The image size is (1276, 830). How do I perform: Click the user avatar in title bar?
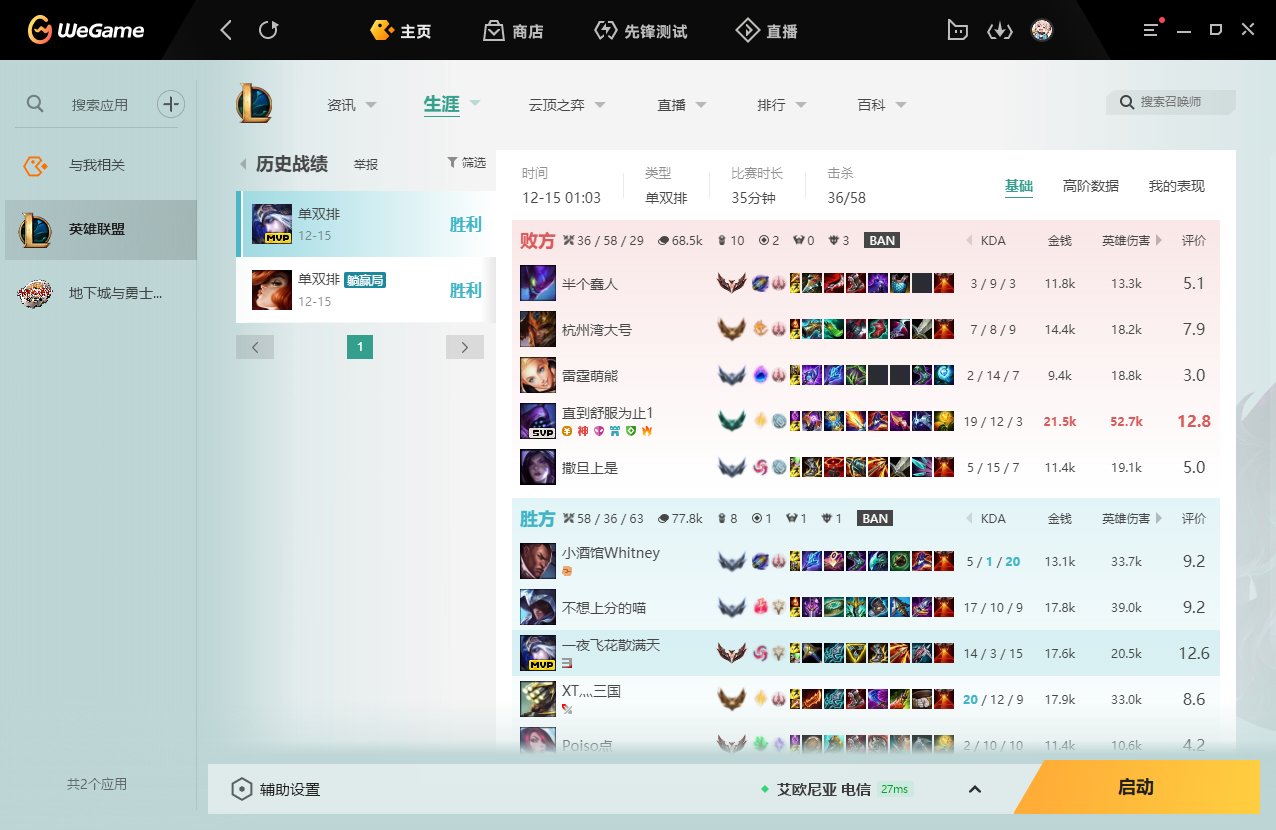[x=1042, y=30]
